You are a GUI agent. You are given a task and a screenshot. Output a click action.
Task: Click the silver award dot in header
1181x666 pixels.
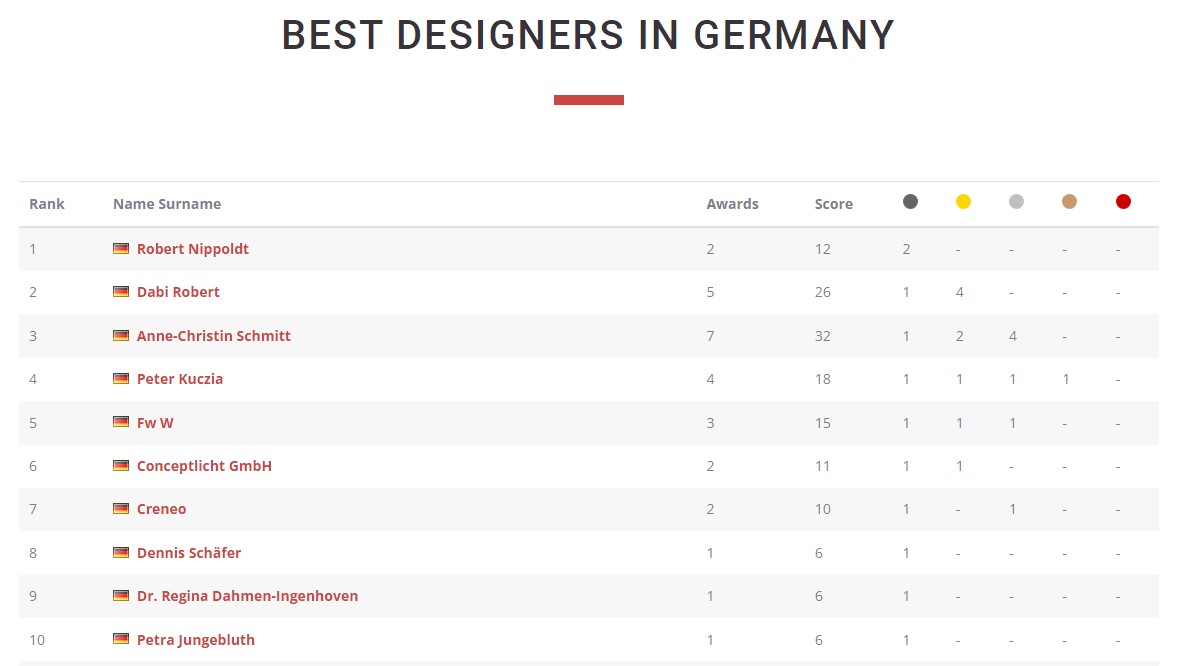click(x=1016, y=202)
